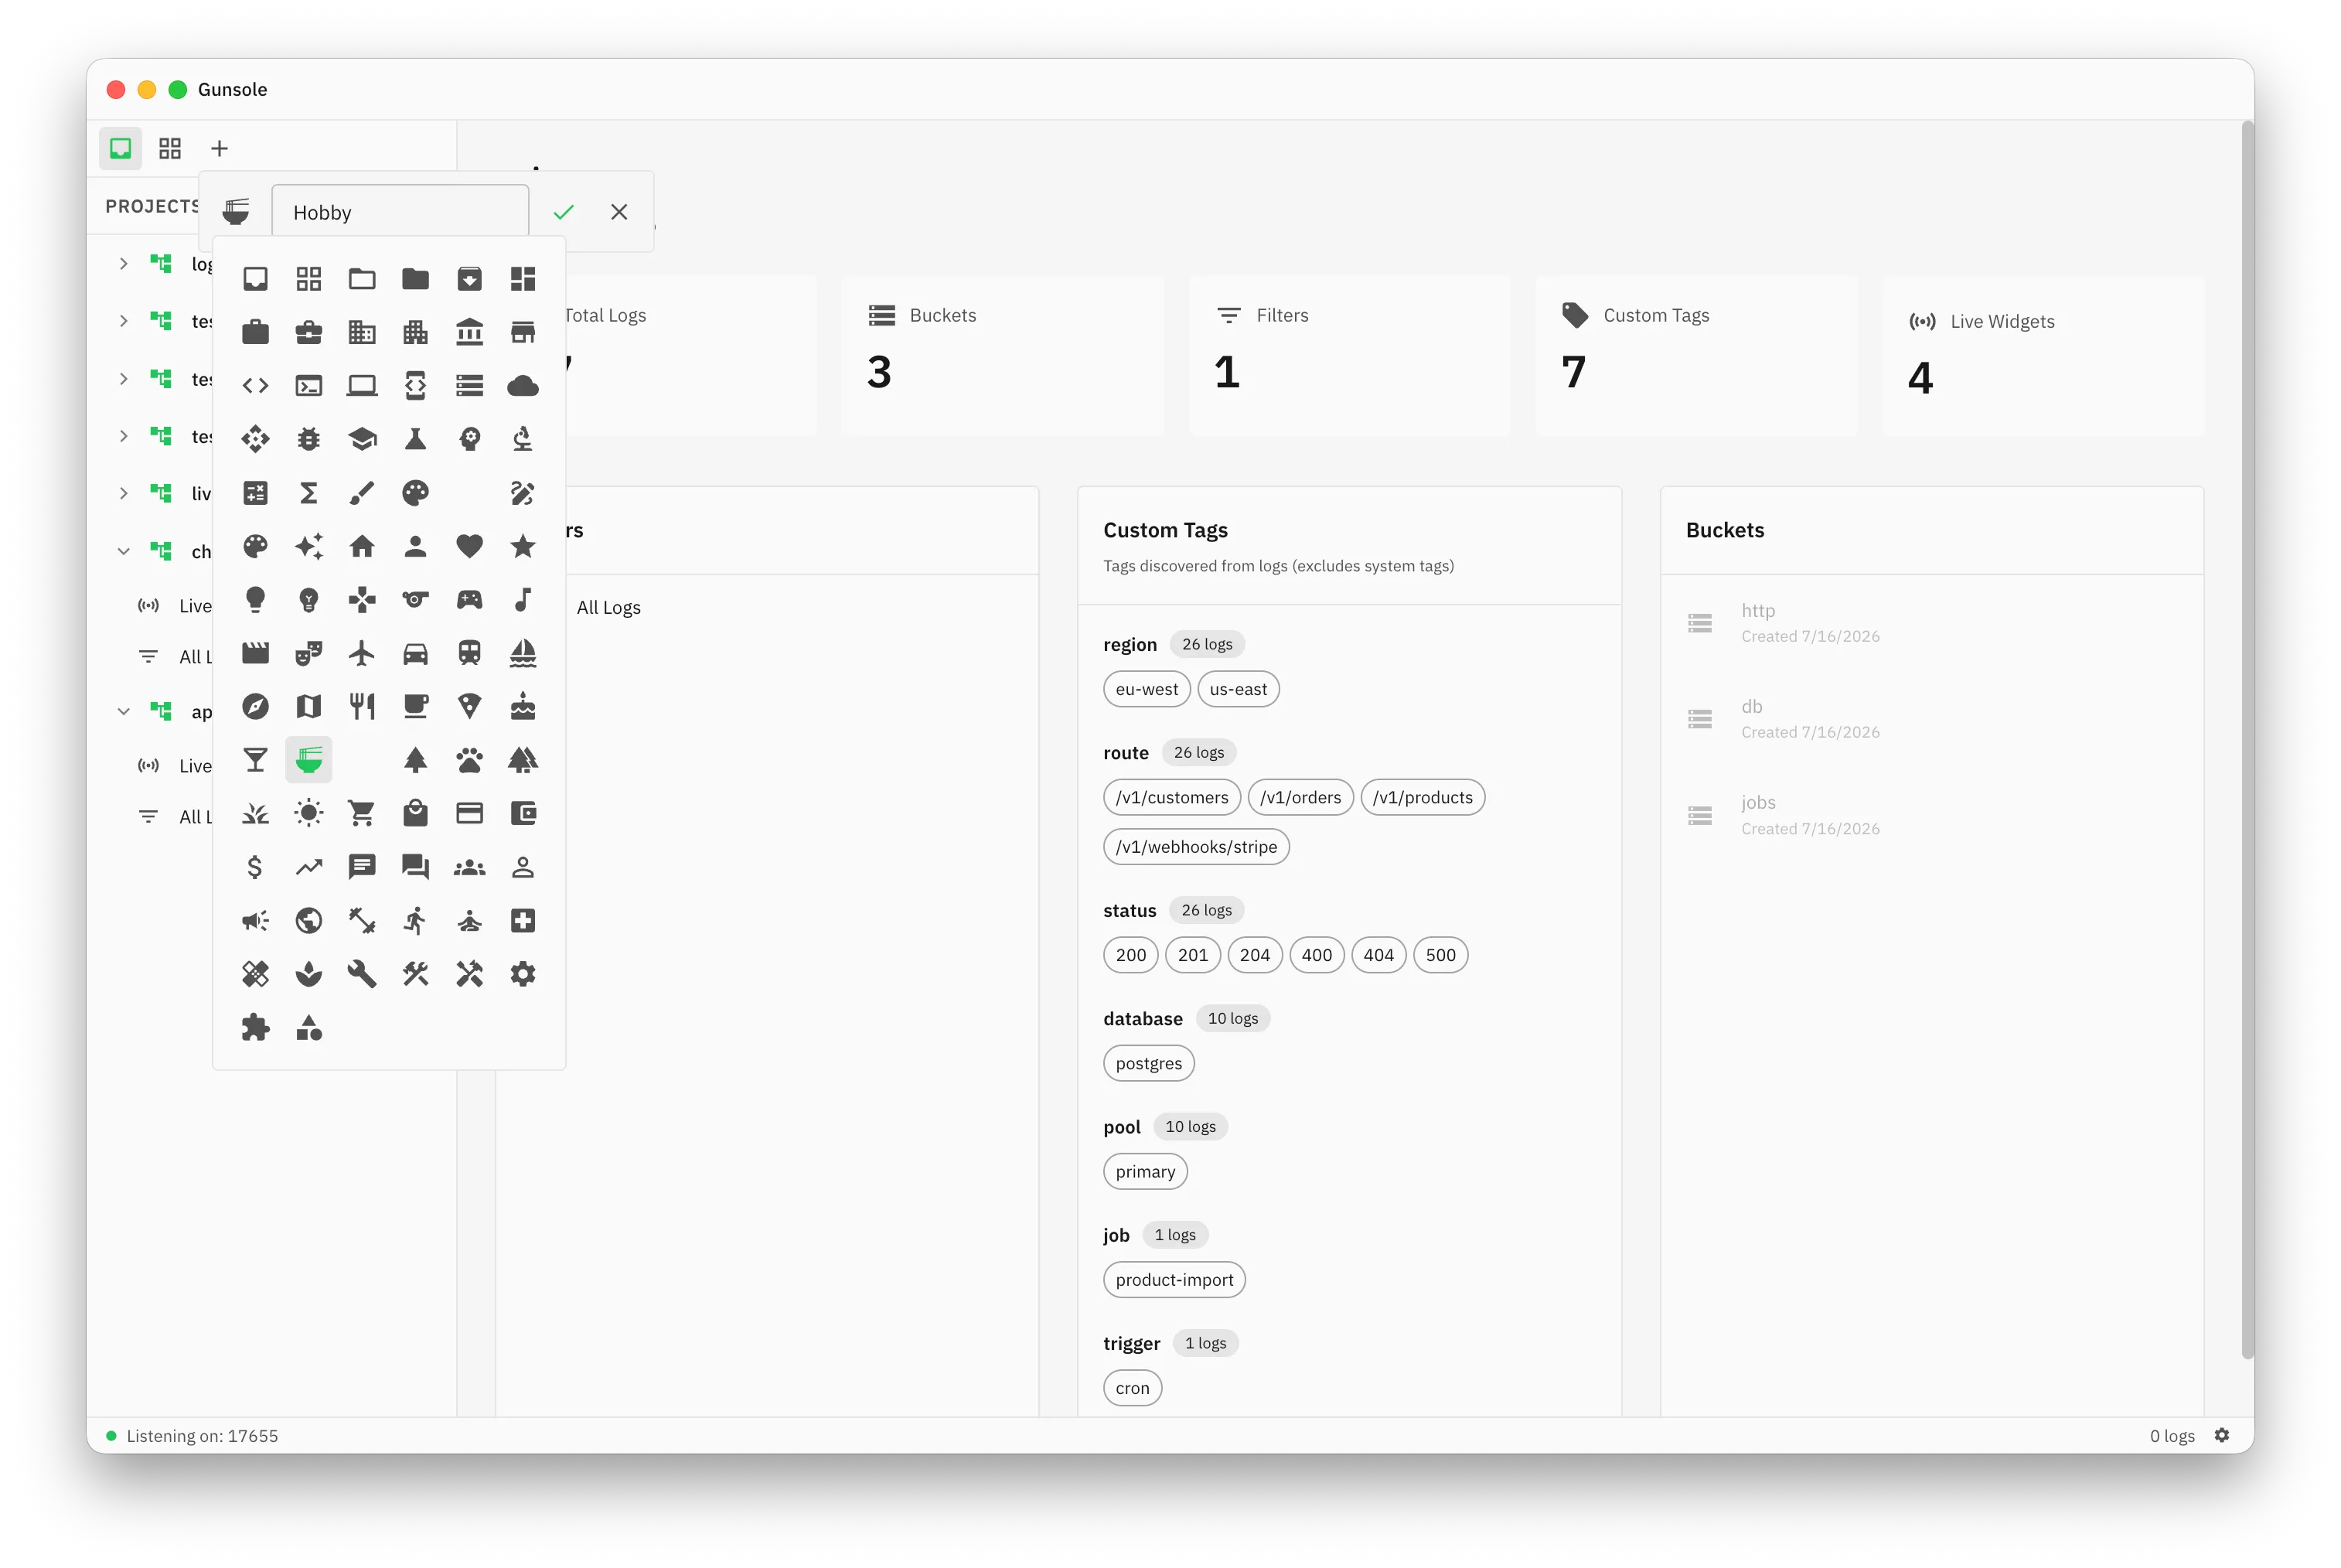Choose the megaphone icon
This screenshot has height=1568, width=2341.
255,921
